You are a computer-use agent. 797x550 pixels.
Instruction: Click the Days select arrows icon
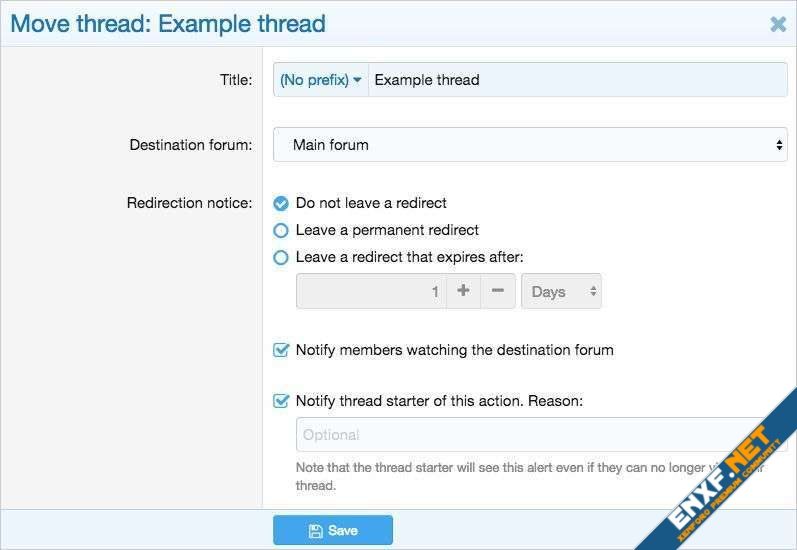pos(593,291)
